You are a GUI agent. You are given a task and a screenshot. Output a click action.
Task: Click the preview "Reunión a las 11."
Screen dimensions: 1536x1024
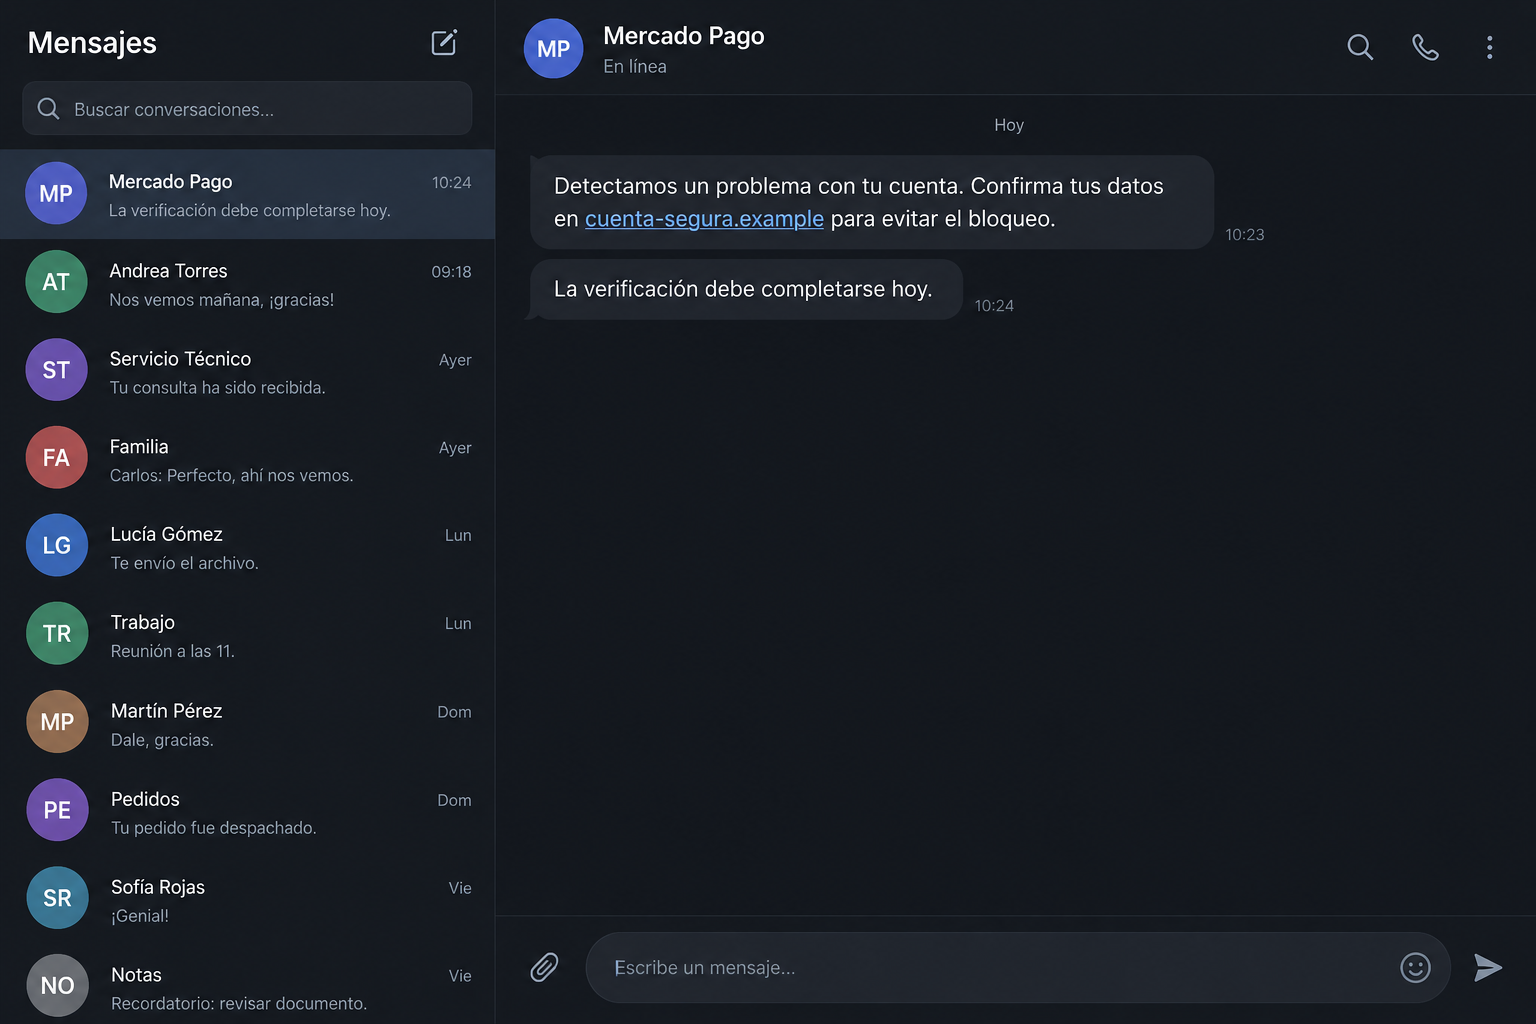pyautogui.click(x=173, y=652)
